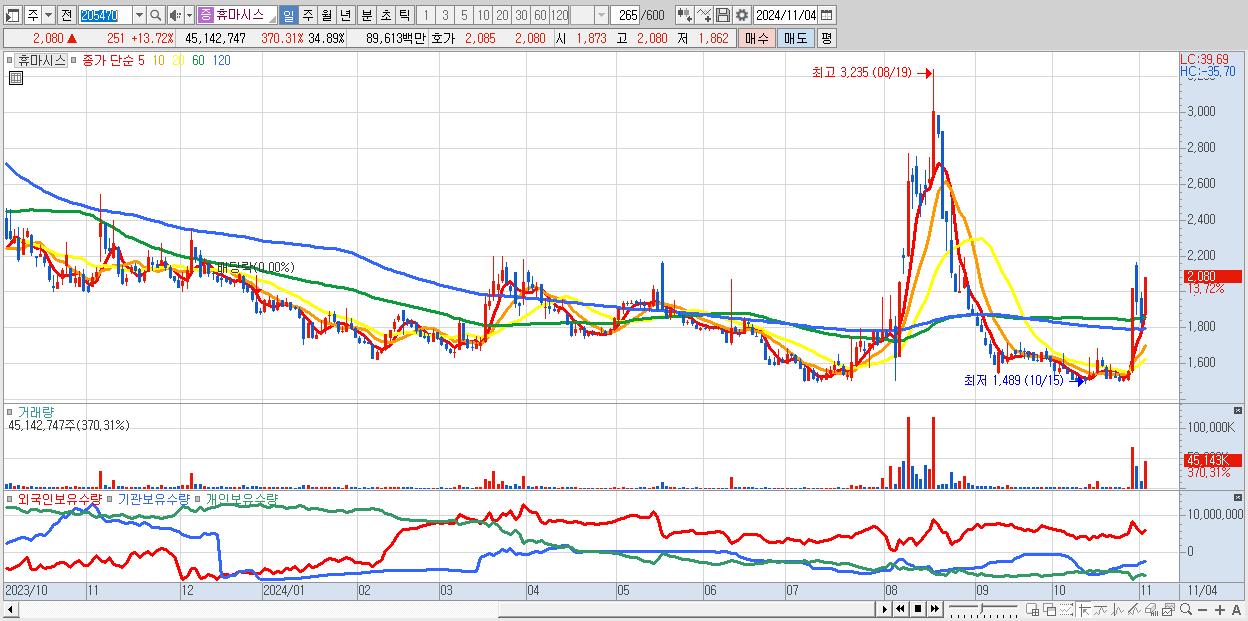Click the fast-forward replay button

click(x=935, y=609)
